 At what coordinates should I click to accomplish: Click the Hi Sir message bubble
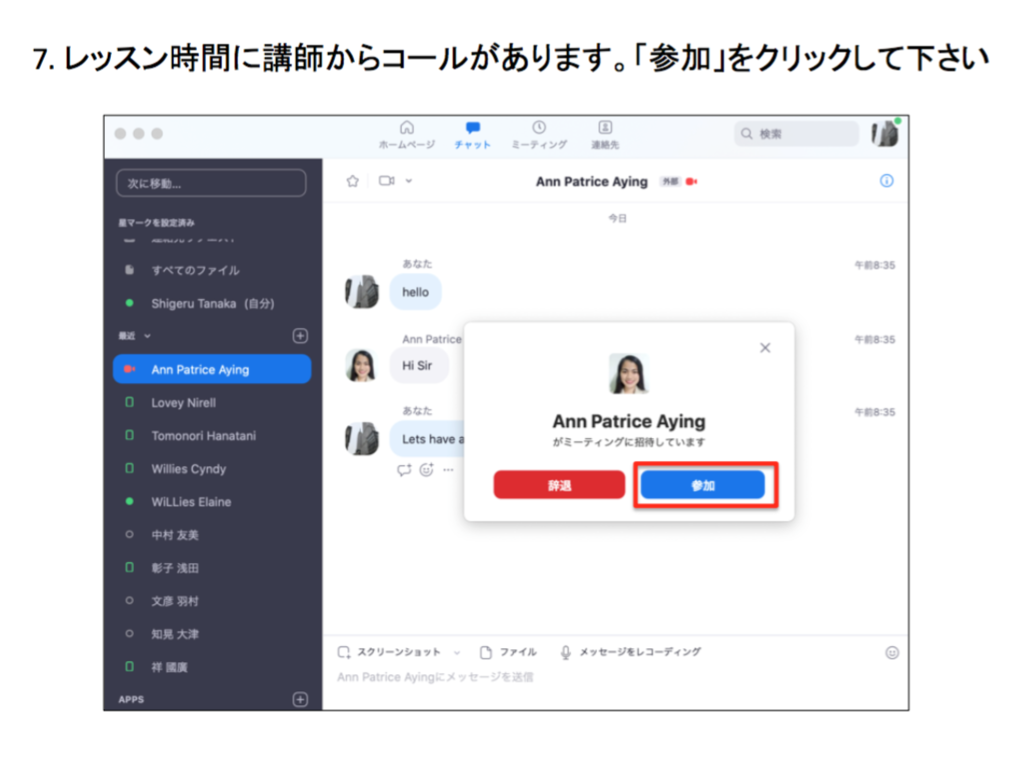click(419, 366)
